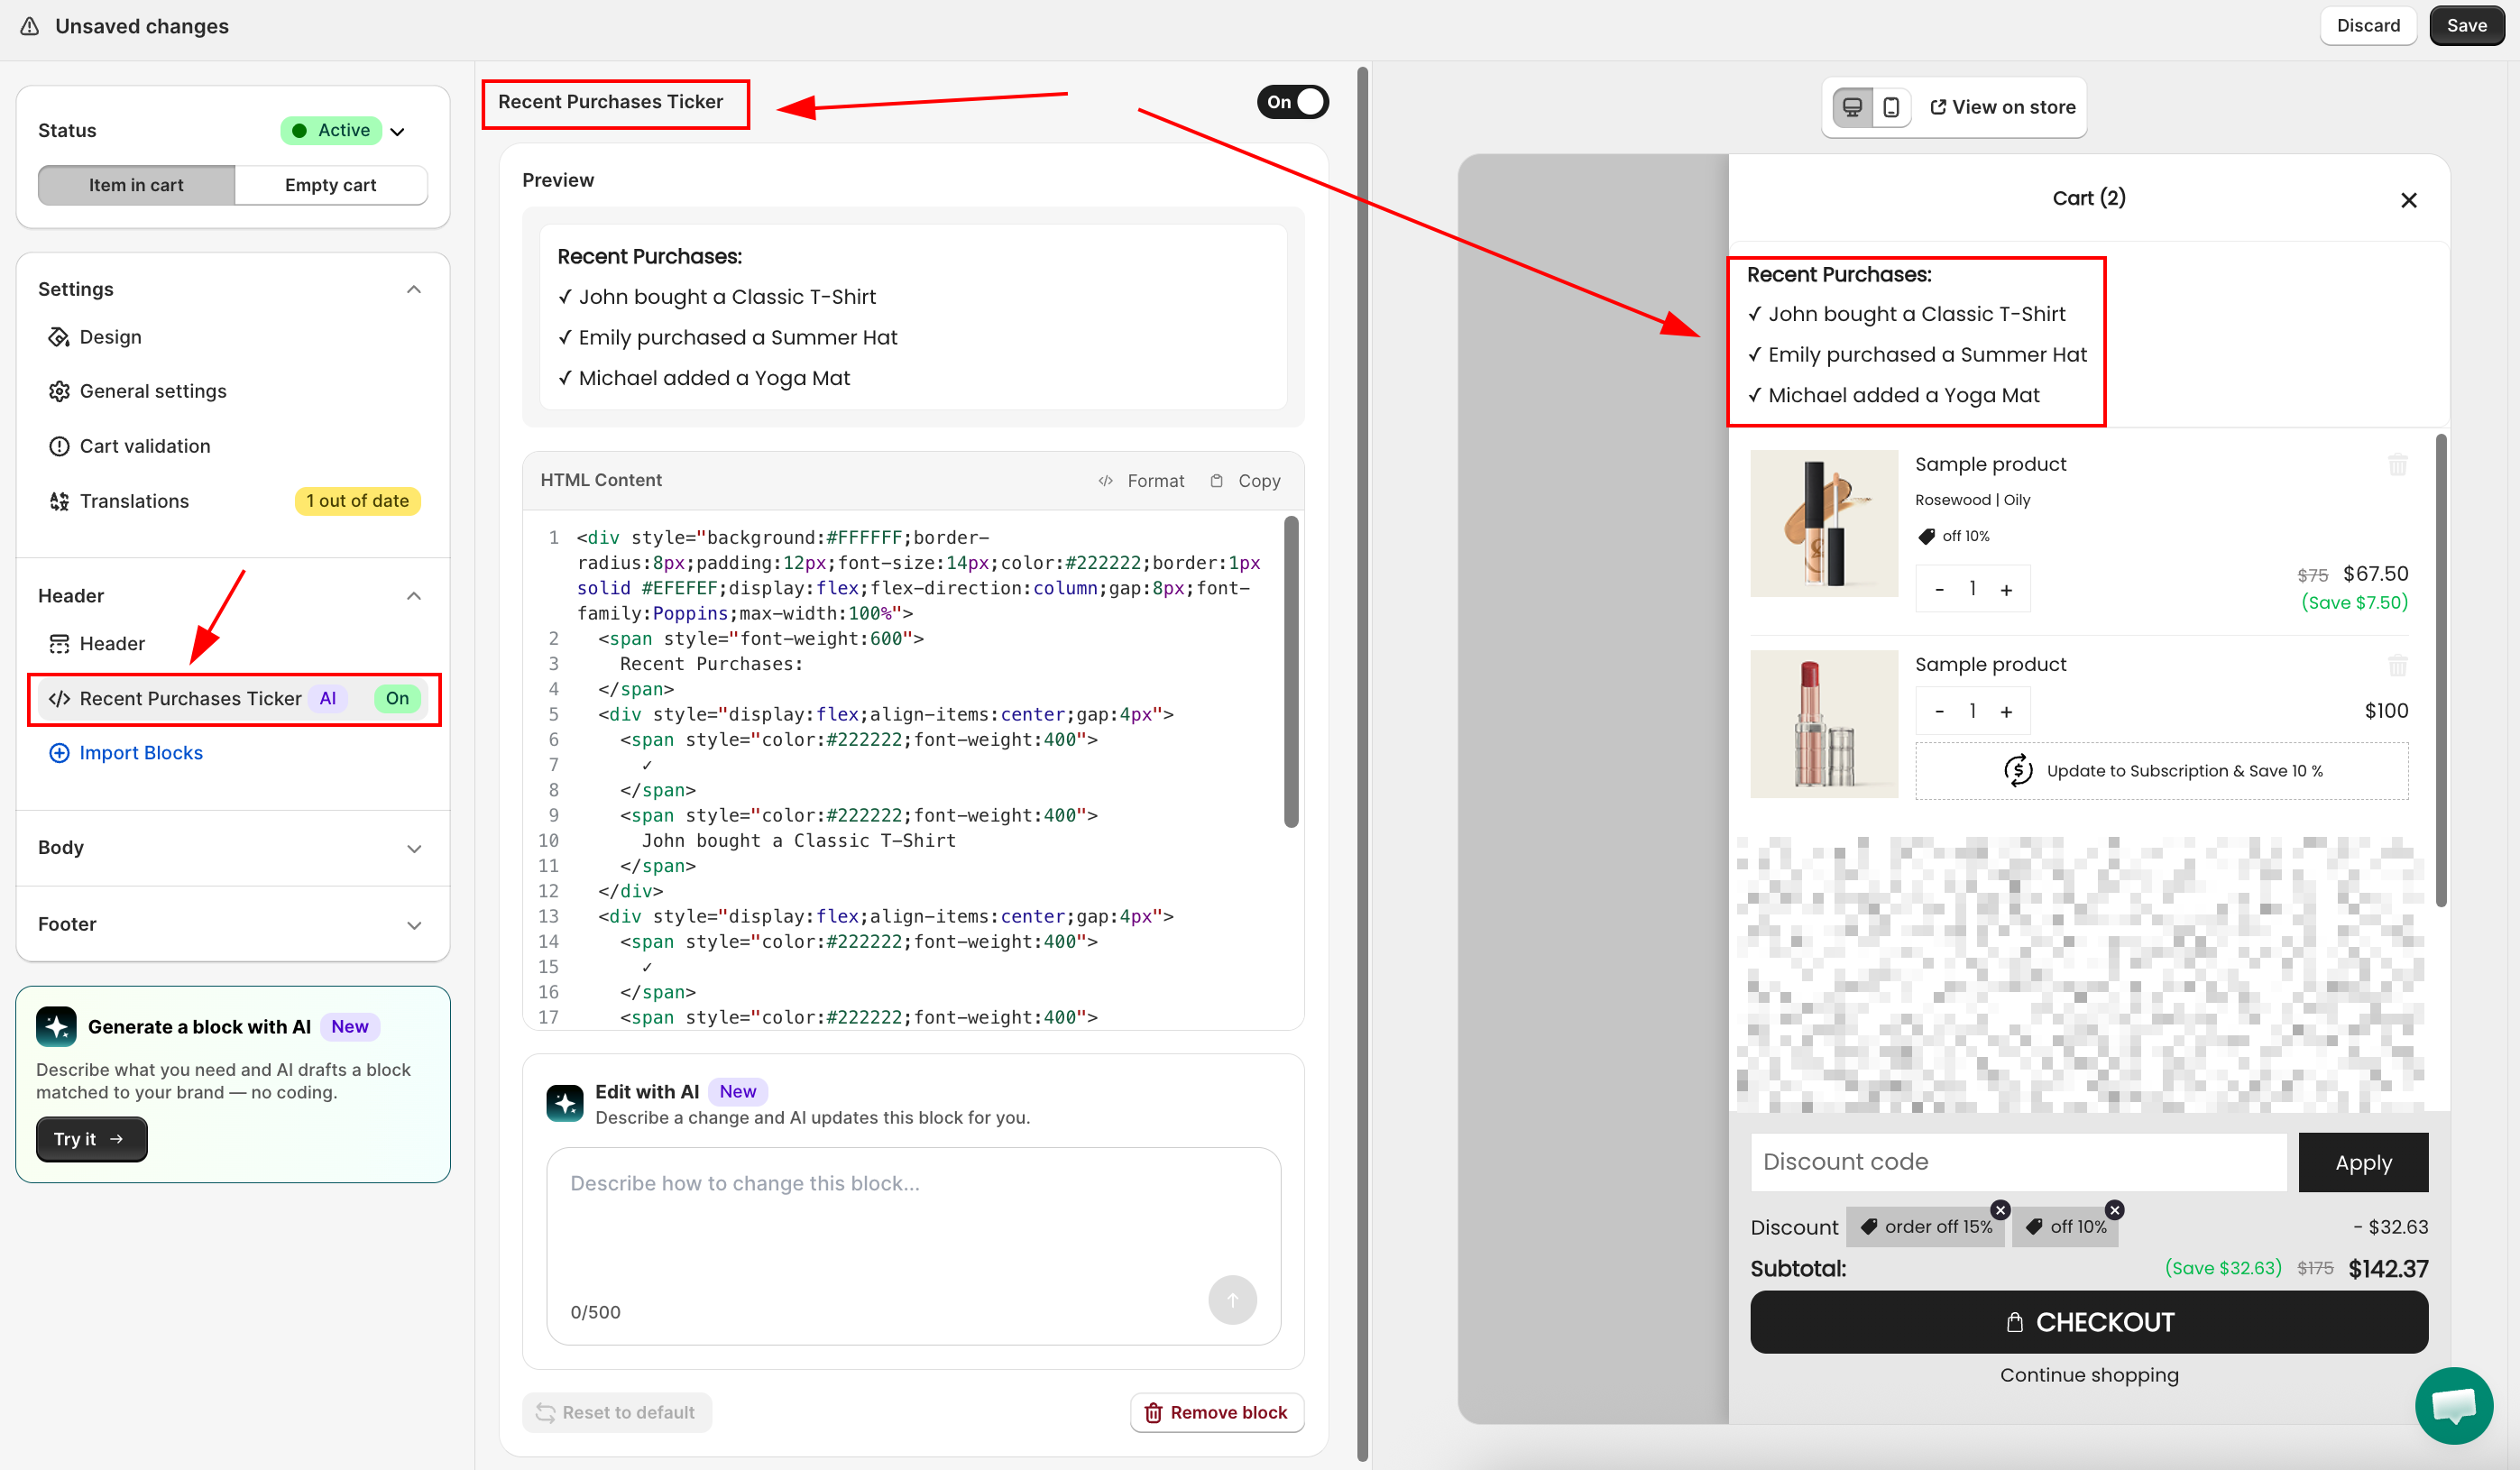
Task: Delete second Sample product trash icon
Action: [2397, 664]
